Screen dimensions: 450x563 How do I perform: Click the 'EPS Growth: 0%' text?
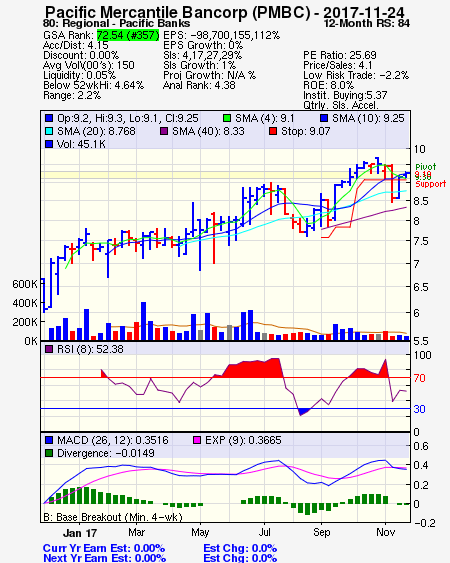tap(203, 45)
